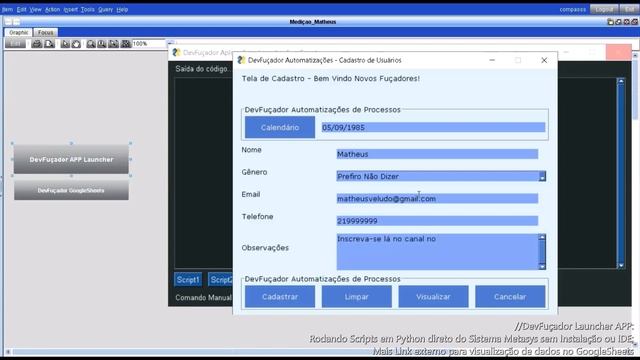Click the Print Preview icon

coord(49,44)
